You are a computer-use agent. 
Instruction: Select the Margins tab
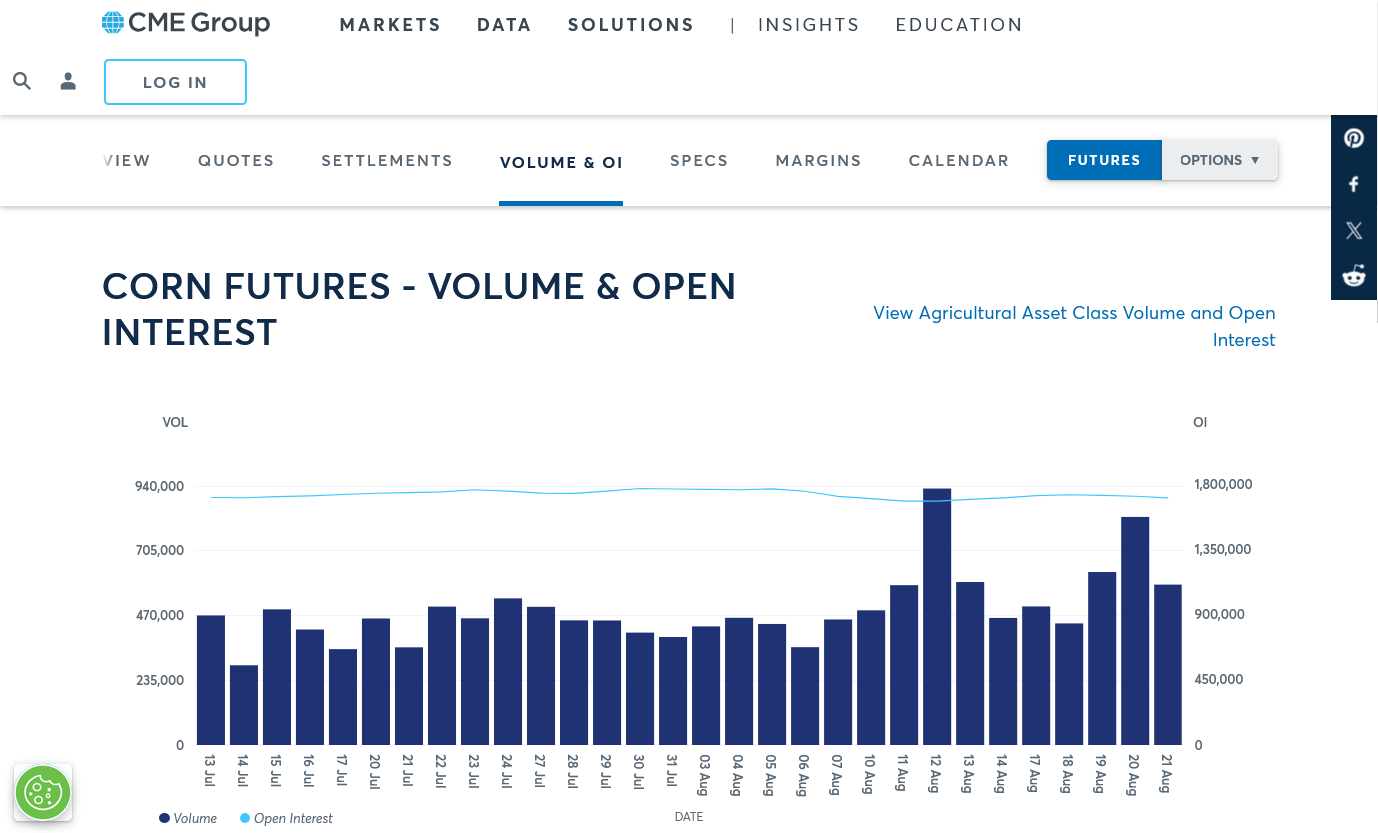coord(818,160)
